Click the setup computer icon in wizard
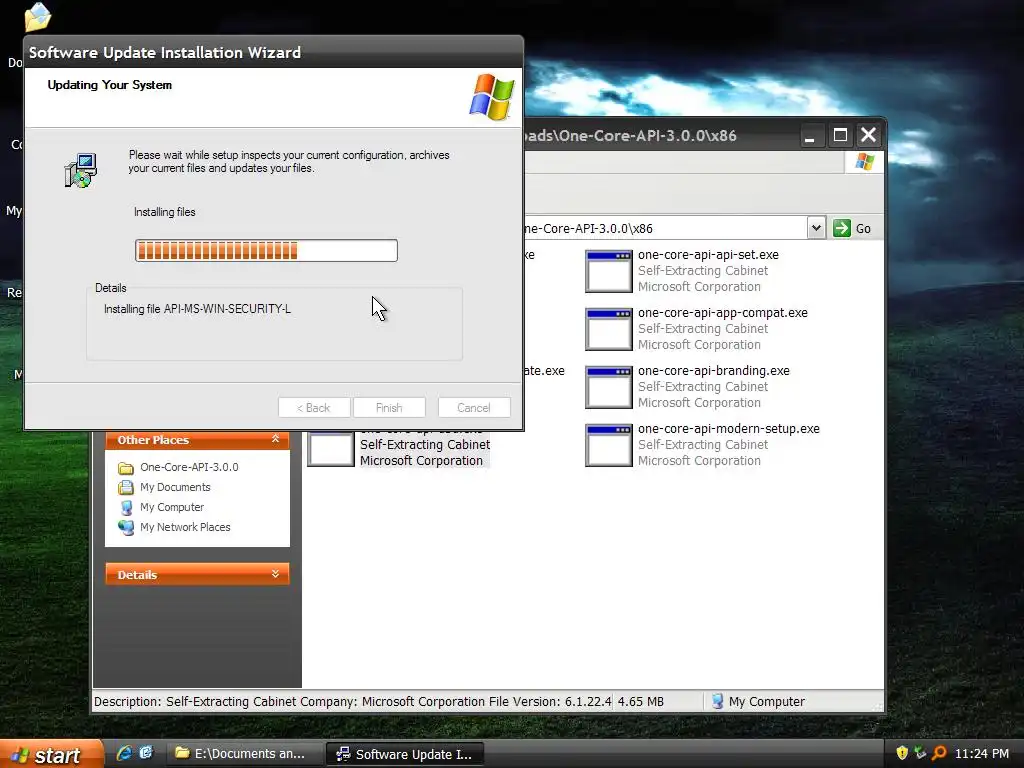The image size is (1024, 768). (x=81, y=170)
